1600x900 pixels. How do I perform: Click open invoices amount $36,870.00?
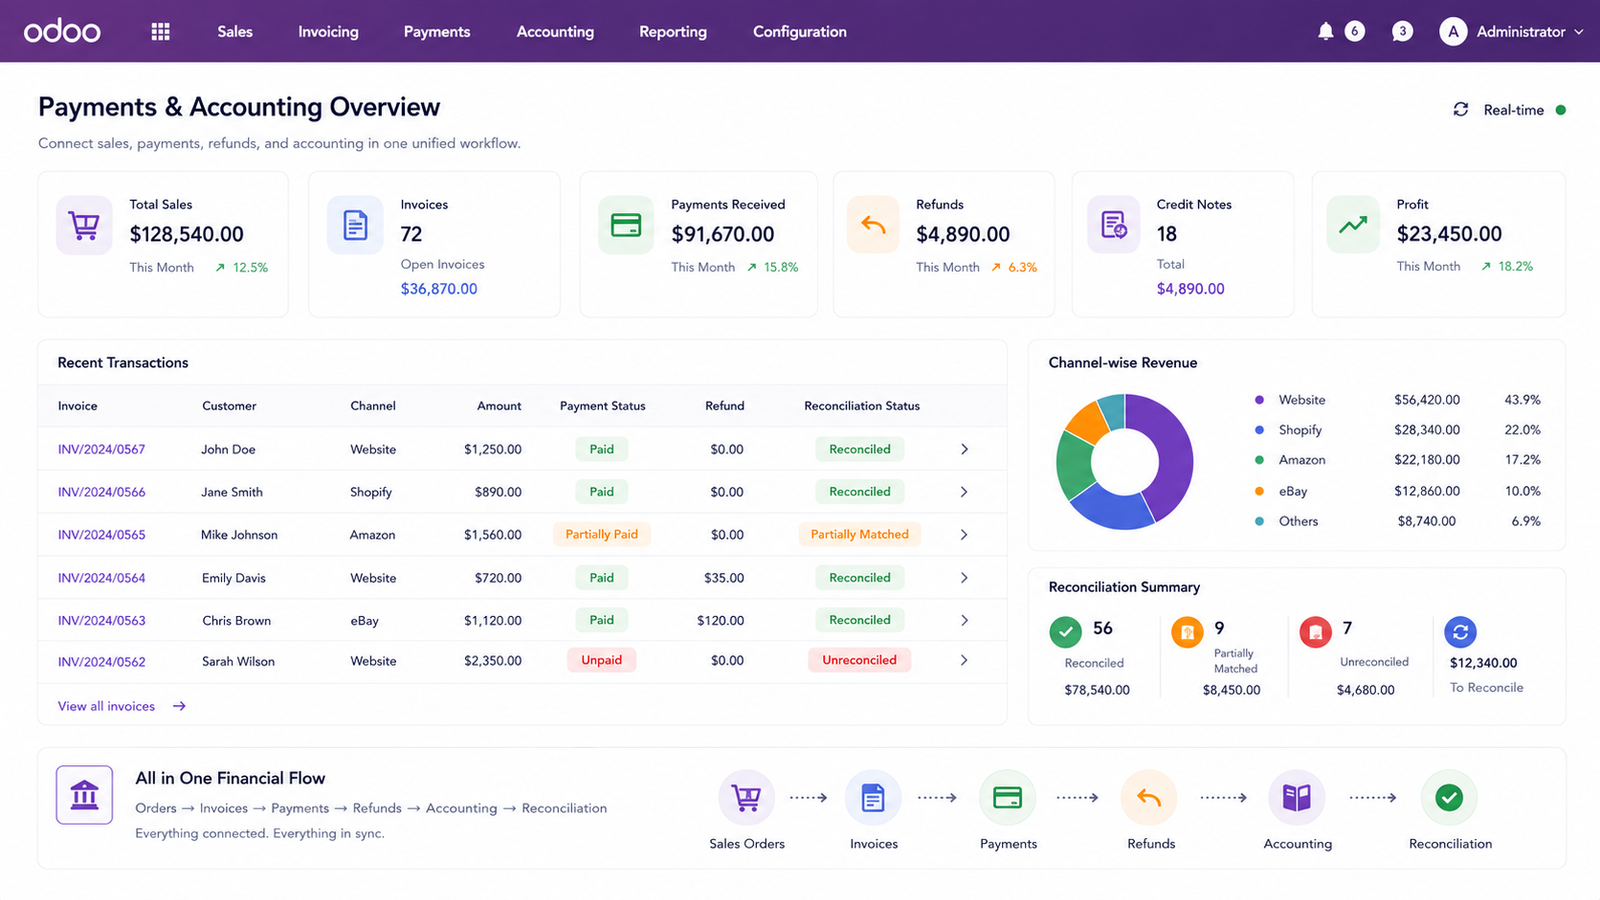pyautogui.click(x=439, y=289)
